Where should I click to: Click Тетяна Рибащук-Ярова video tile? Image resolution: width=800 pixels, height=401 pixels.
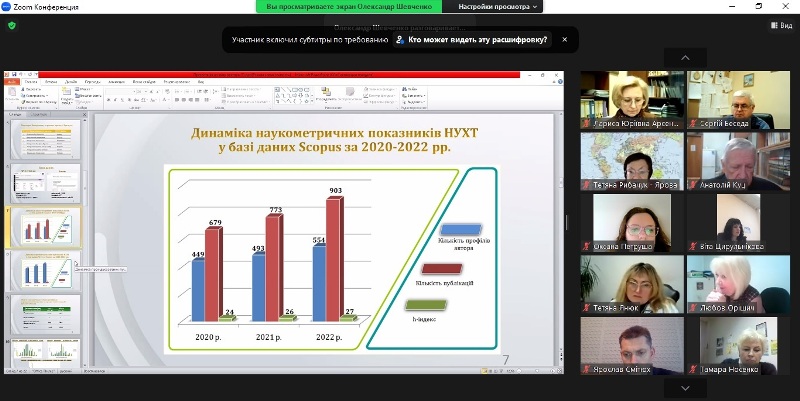coord(632,161)
